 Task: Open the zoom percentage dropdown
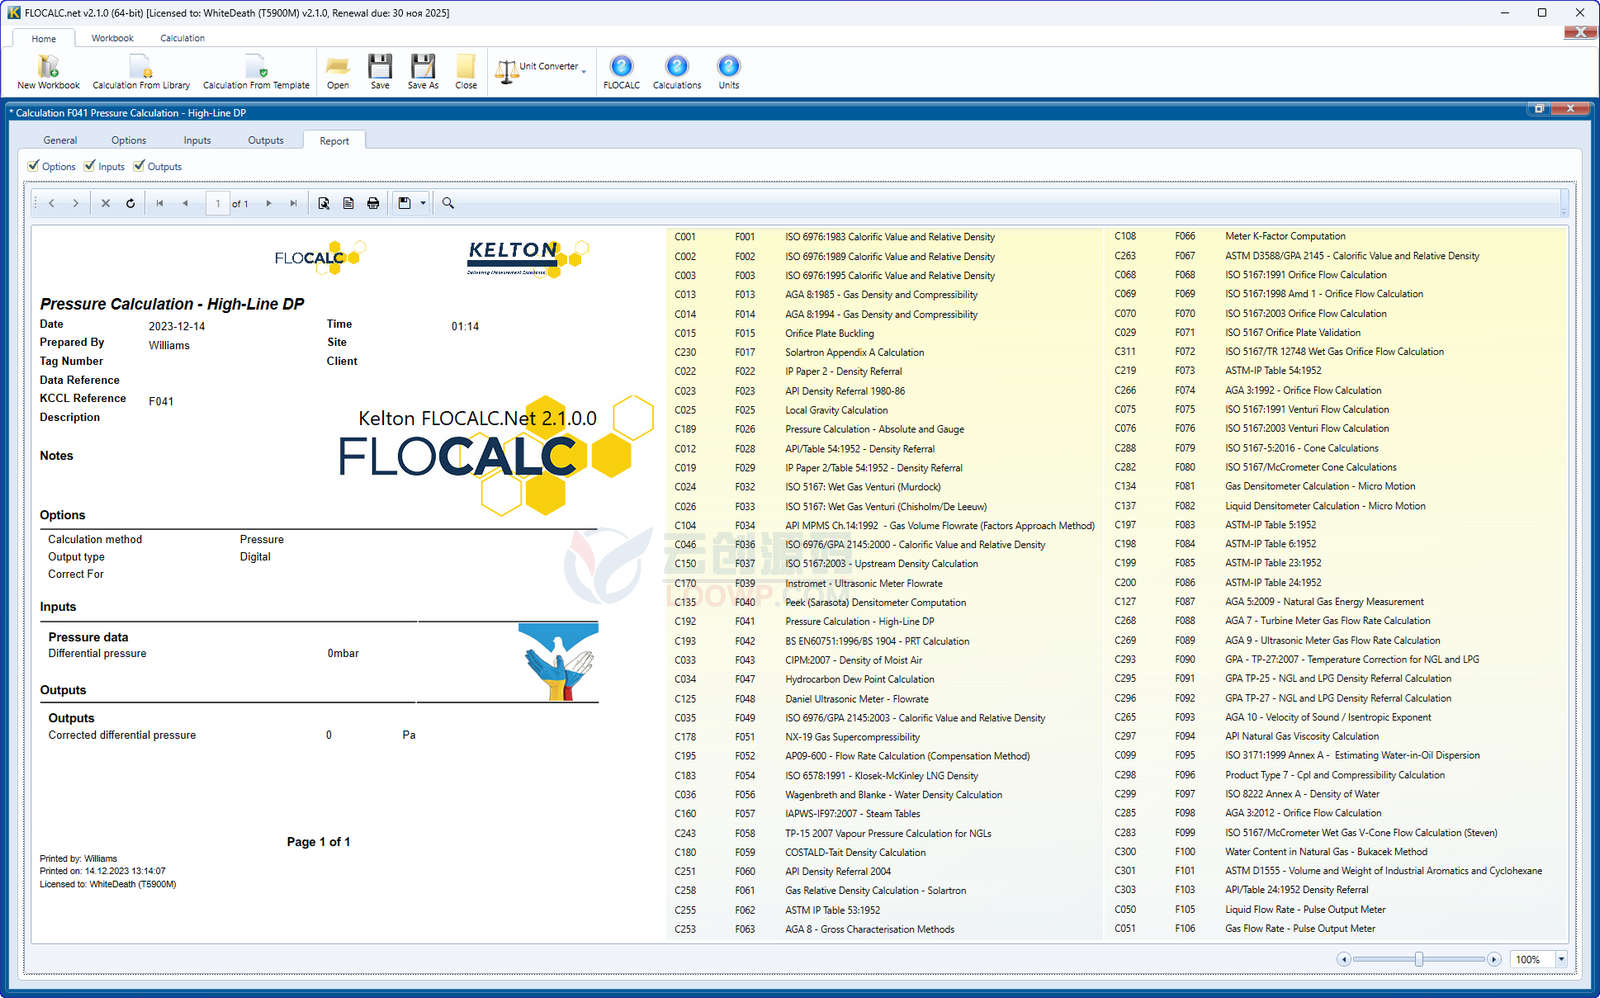(1561, 959)
